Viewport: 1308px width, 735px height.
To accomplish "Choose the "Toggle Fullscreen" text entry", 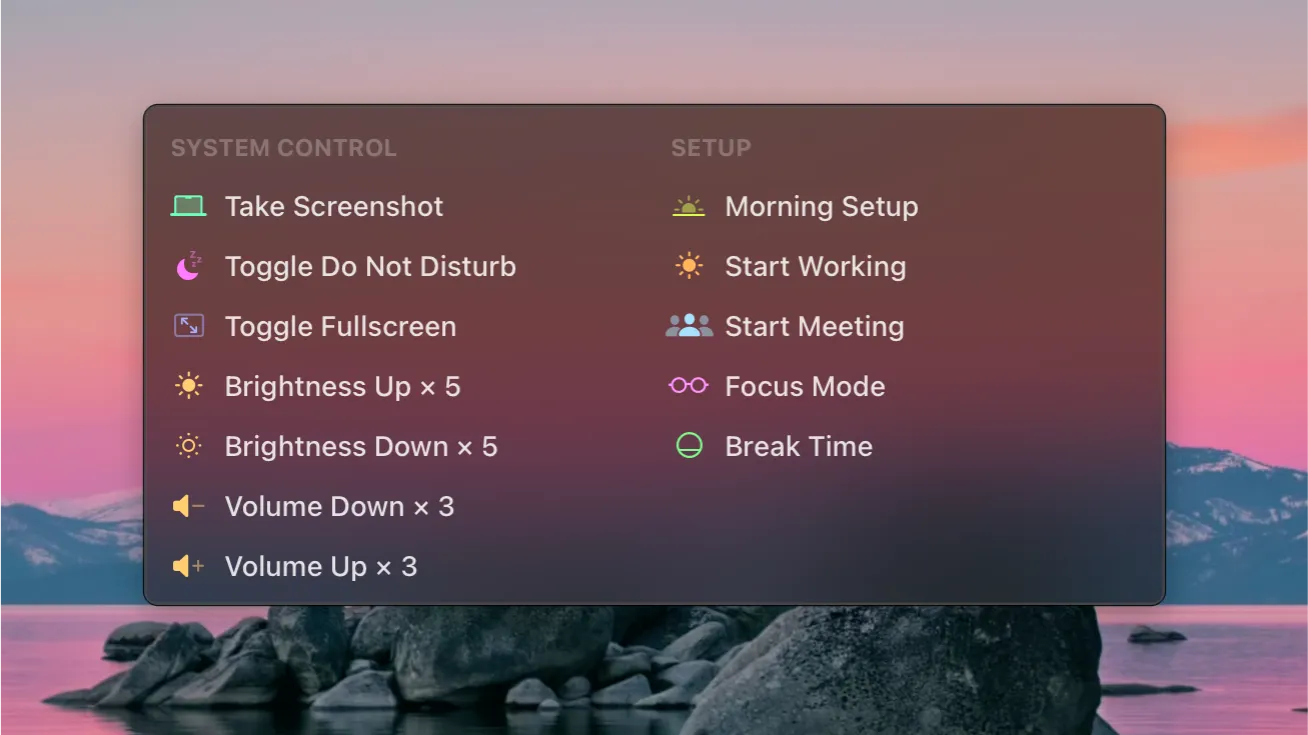I will 340,327.
